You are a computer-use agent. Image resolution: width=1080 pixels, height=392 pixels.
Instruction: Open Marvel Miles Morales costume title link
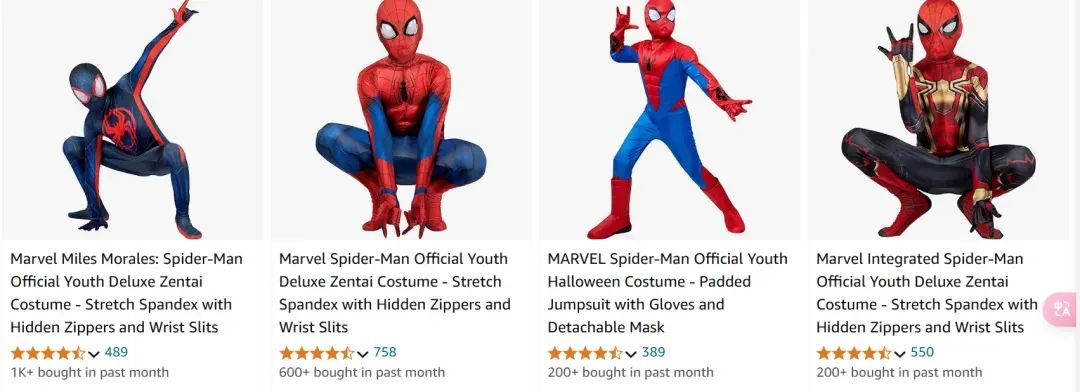[x=126, y=293]
